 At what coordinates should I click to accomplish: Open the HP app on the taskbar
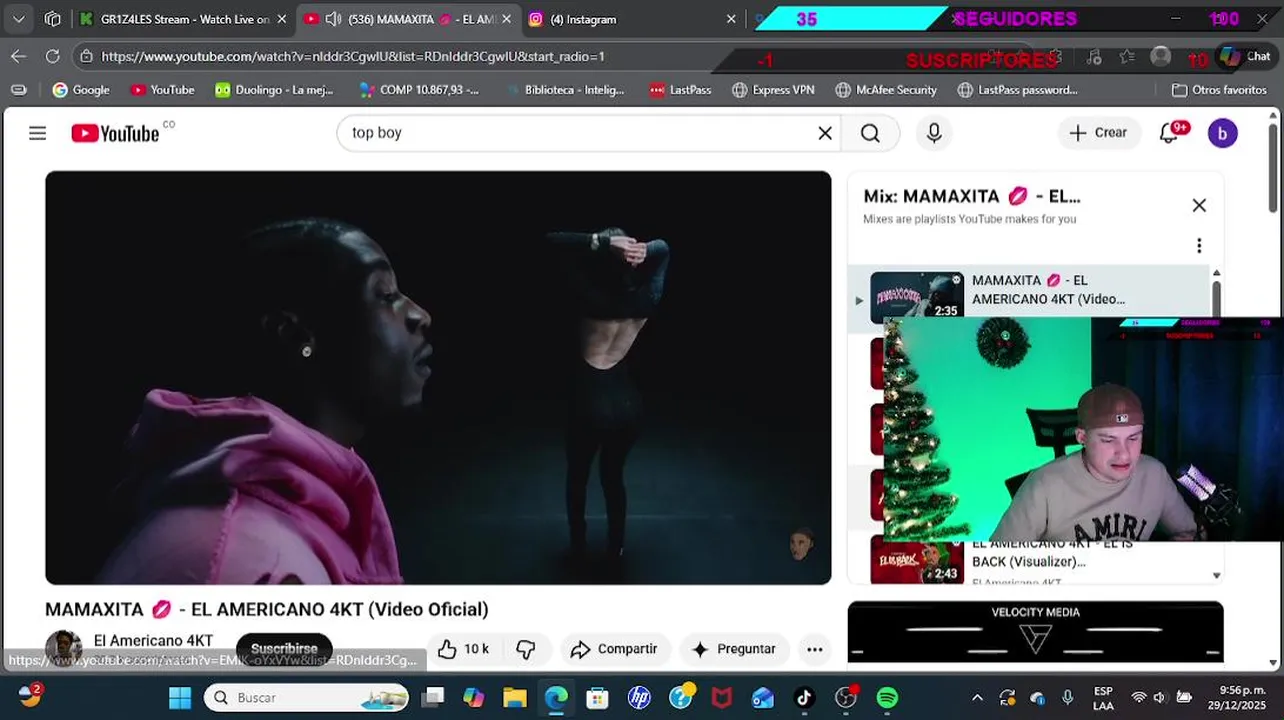639,697
